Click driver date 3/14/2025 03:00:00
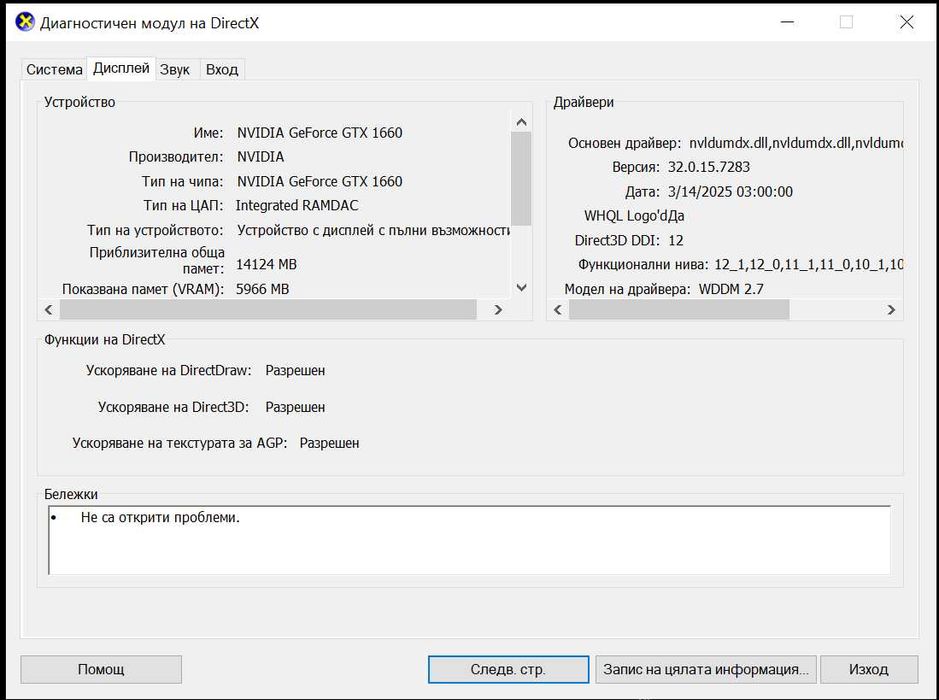The width and height of the screenshot is (939, 700). tap(730, 192)
